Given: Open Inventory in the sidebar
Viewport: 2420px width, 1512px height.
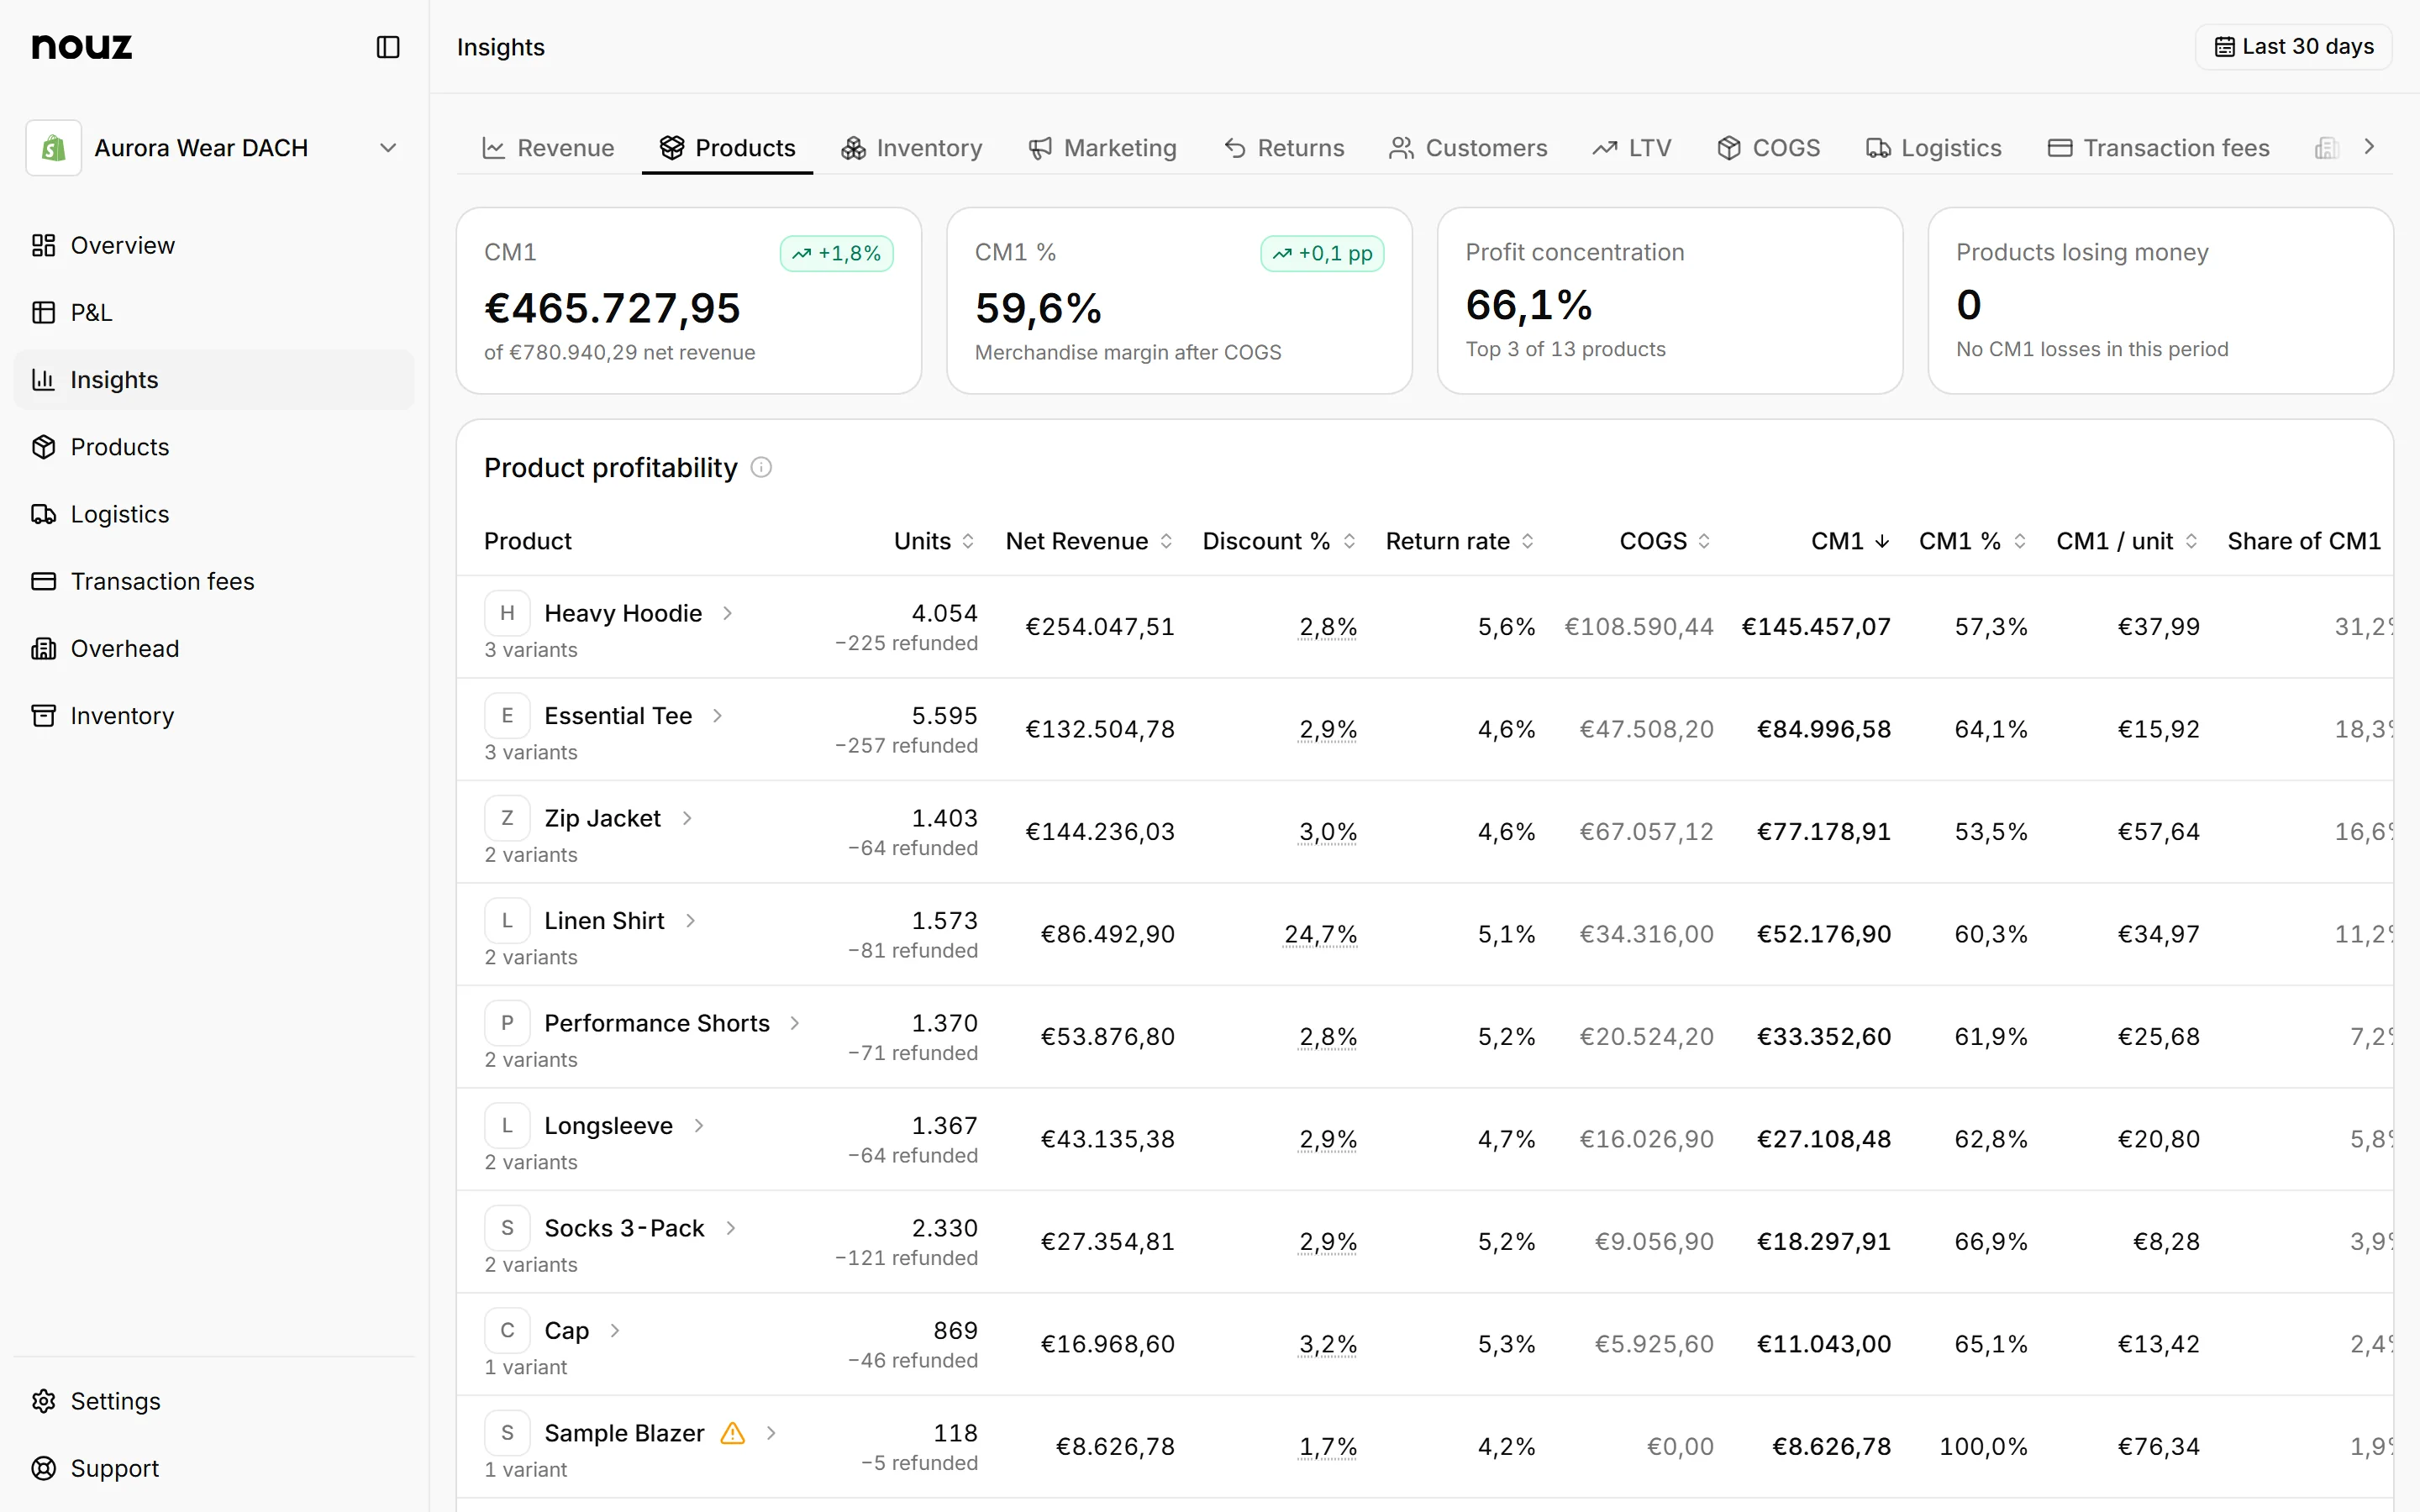Looking at the screenshot, I should (214, 716).
